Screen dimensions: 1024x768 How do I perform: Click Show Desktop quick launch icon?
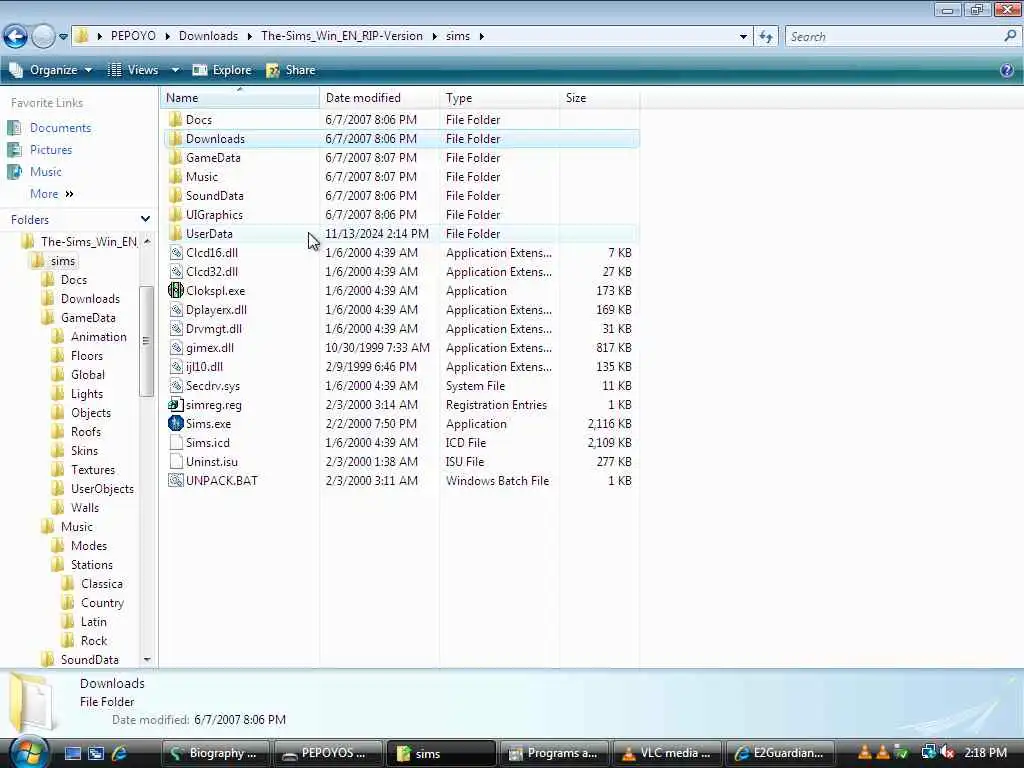tap(72, 754)
